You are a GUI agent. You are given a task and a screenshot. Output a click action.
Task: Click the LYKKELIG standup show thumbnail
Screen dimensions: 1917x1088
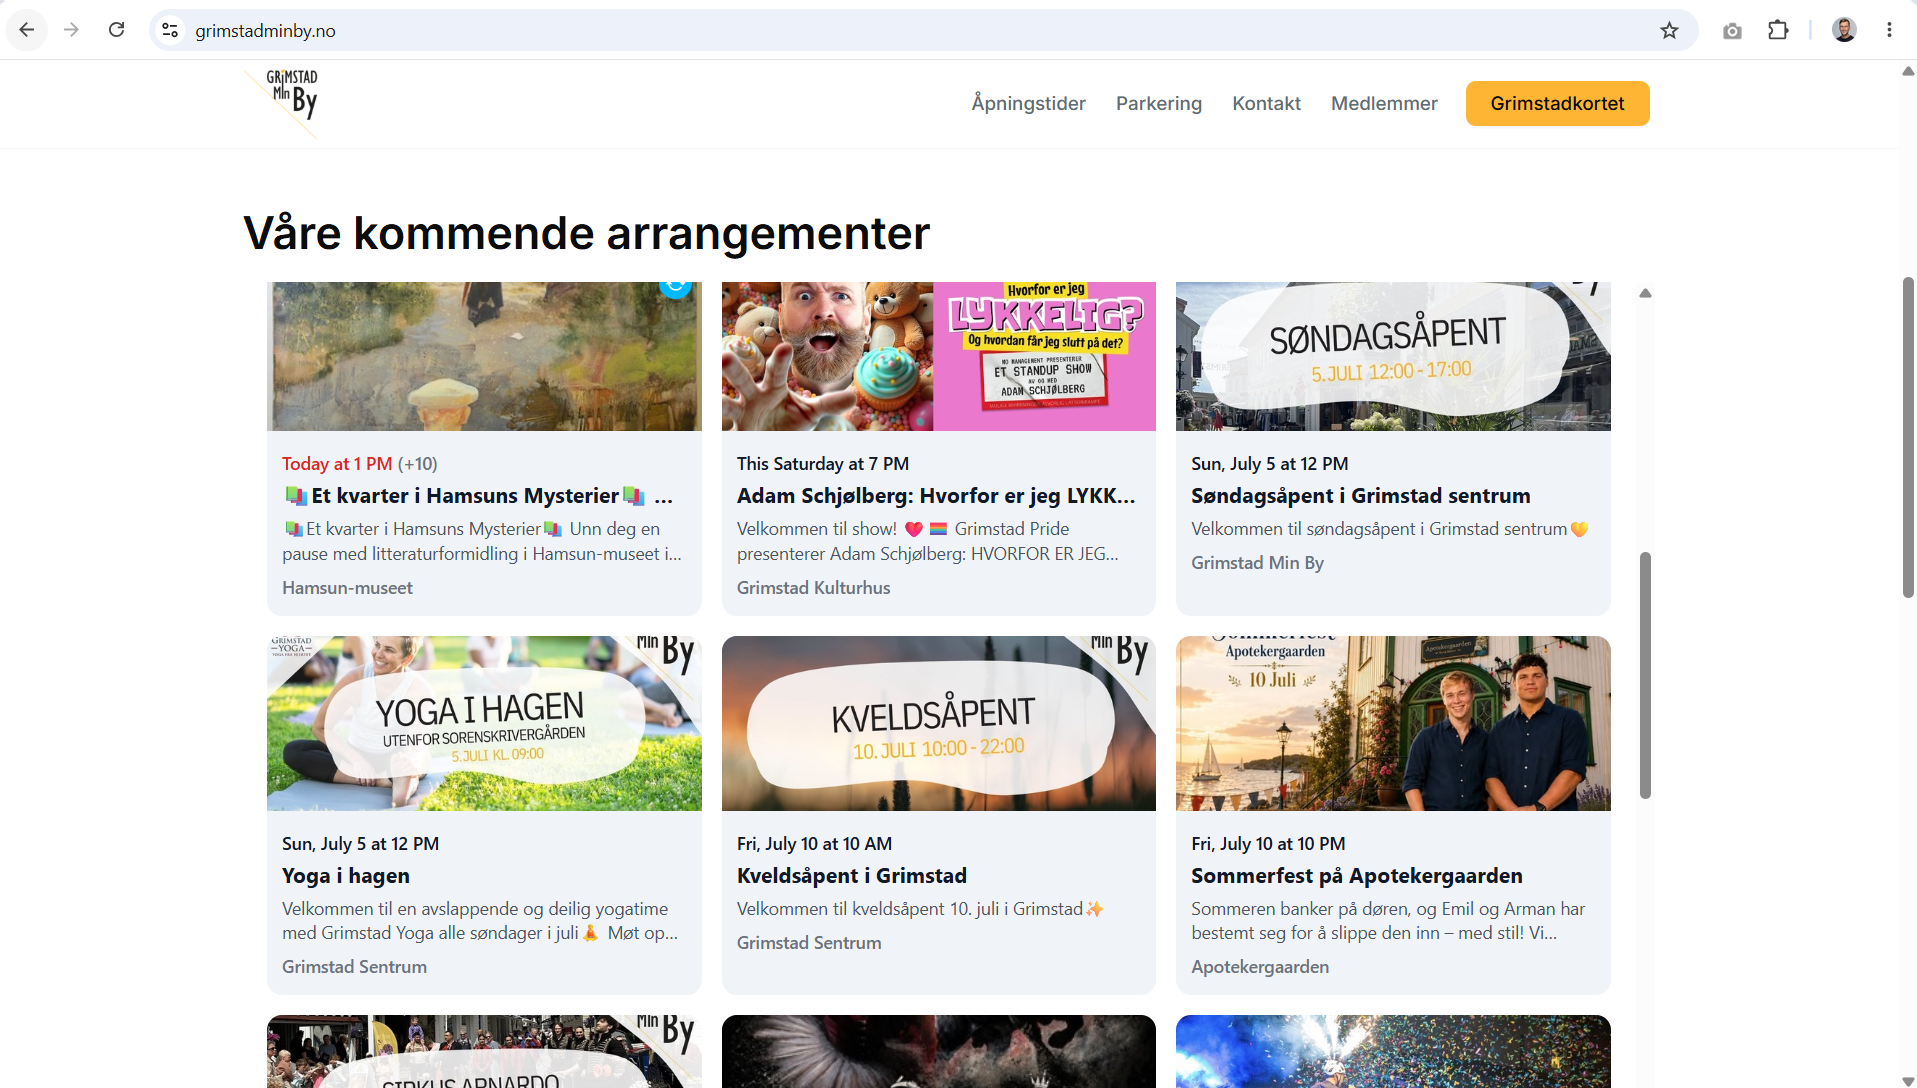[938, 356]
